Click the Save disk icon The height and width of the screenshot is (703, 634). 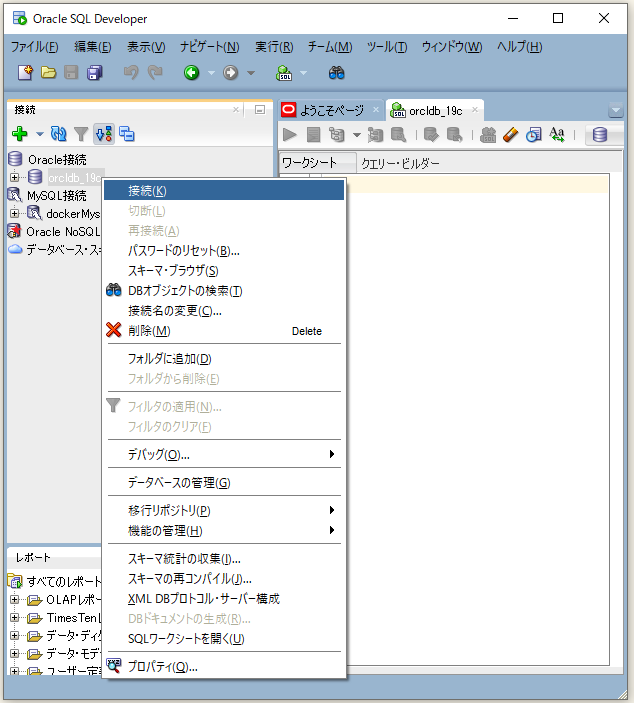71,73
